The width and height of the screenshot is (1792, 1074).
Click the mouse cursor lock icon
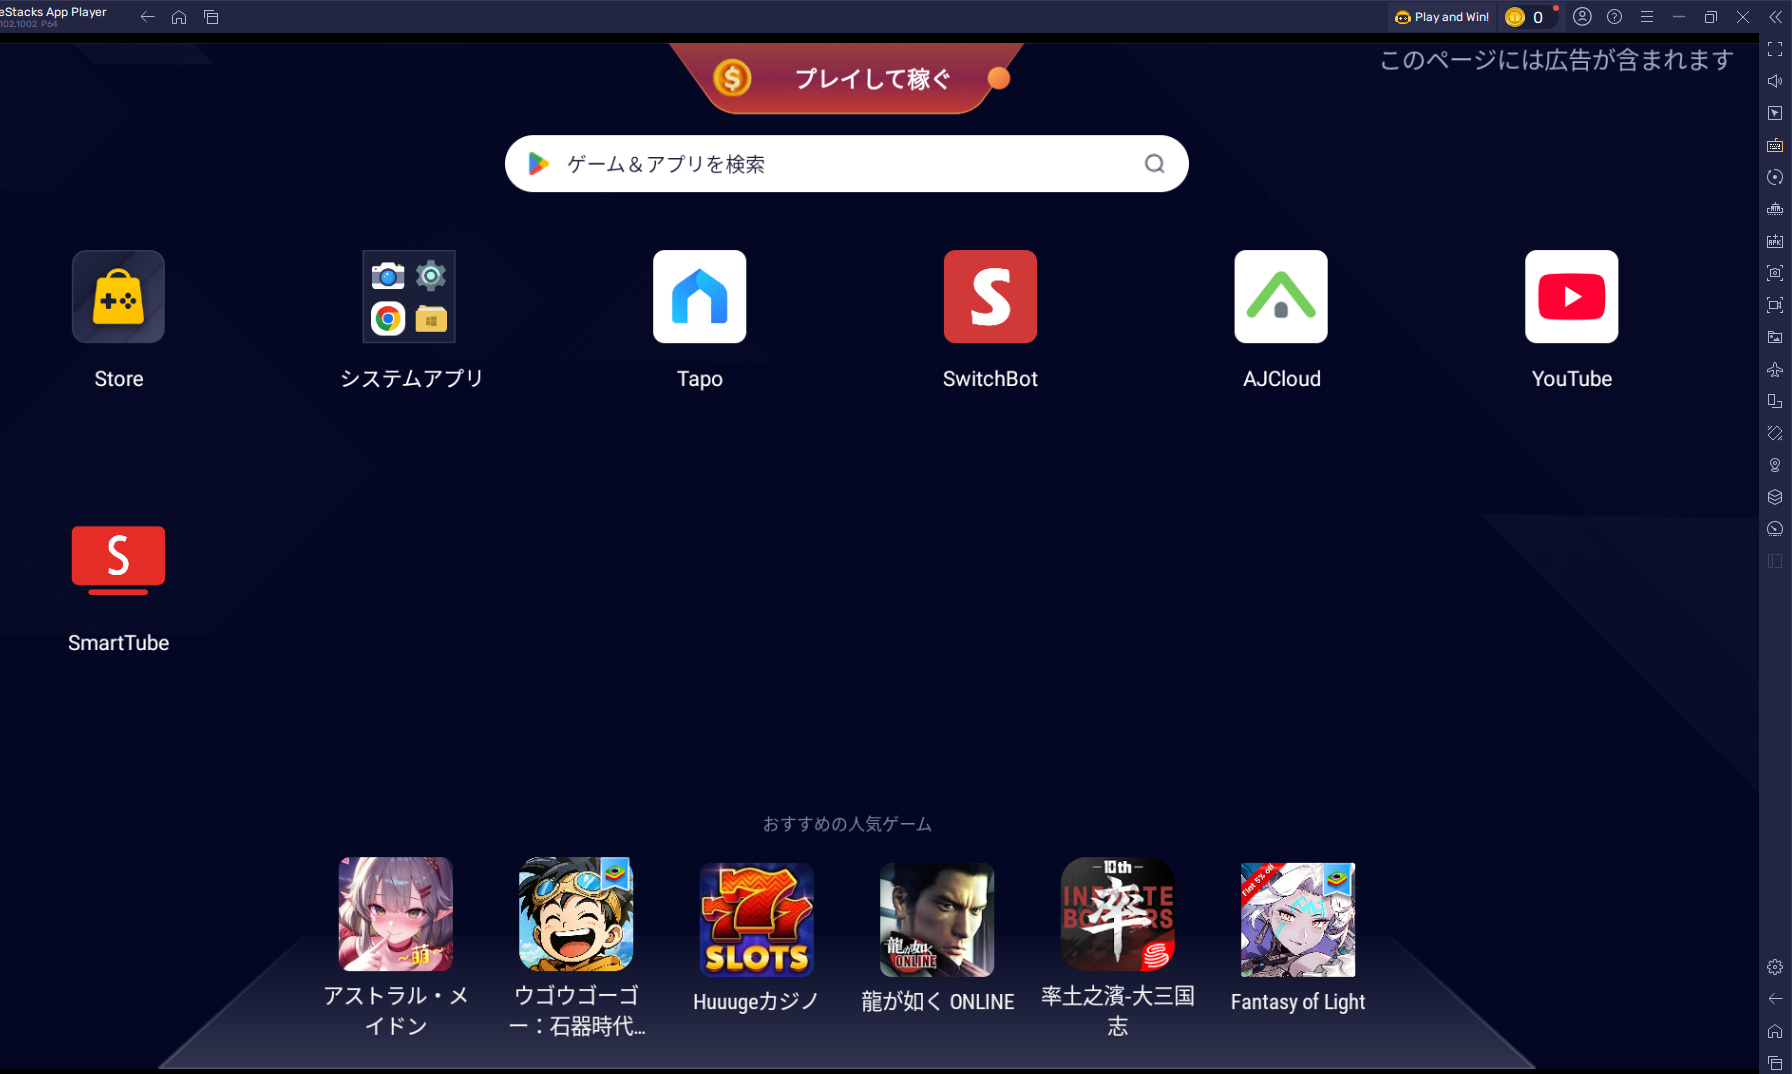pos(1775,113)
